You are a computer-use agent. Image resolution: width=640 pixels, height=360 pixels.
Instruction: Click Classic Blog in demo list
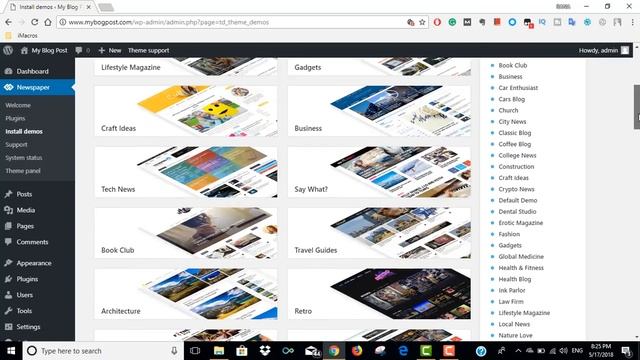pos(515,133)
